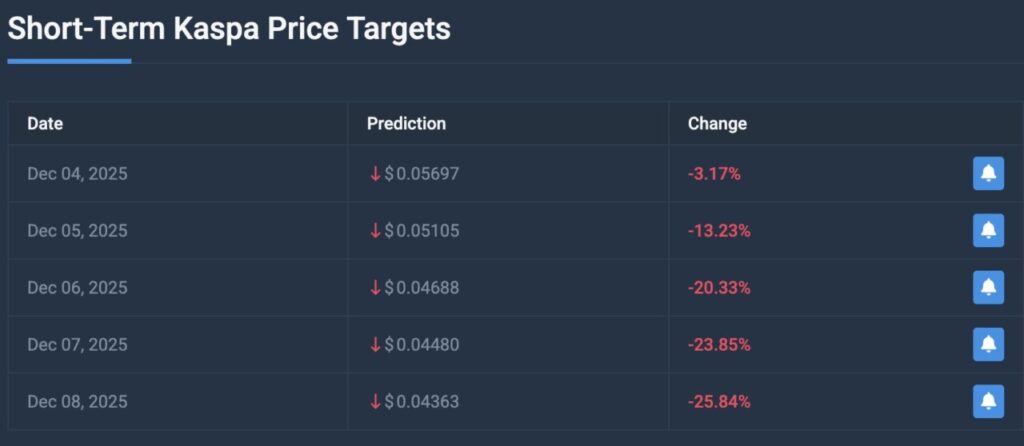Screen dimensions: 1024x446
Task: Enable notification bell on Dec 07, 2025 row
Action: (988, 344)
